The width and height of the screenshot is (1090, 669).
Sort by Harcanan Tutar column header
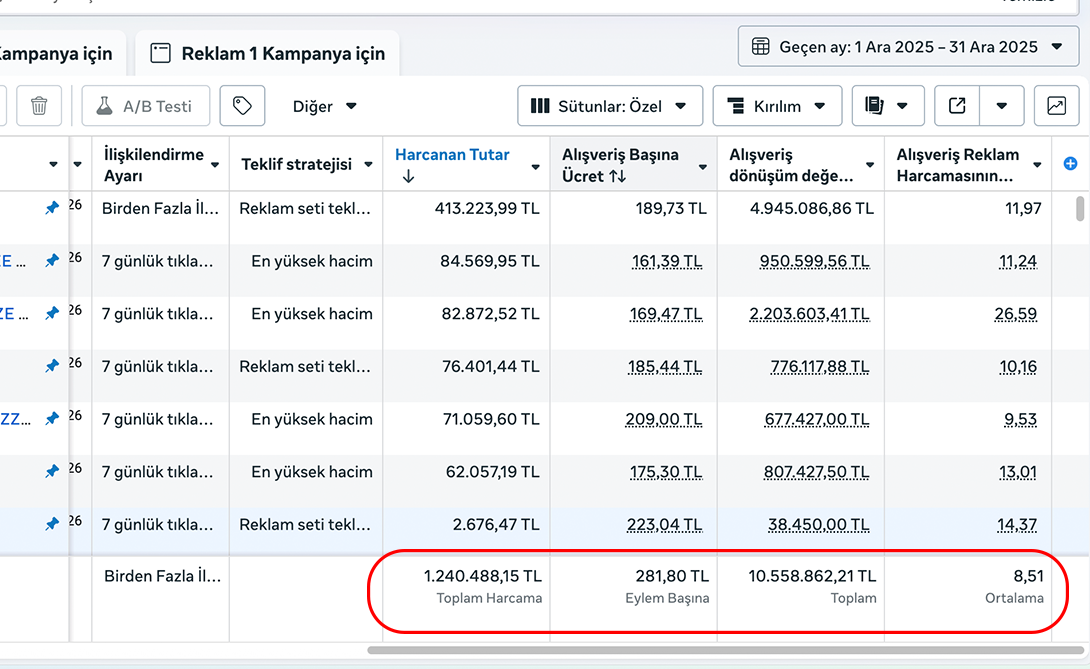(x=452, y=155)
